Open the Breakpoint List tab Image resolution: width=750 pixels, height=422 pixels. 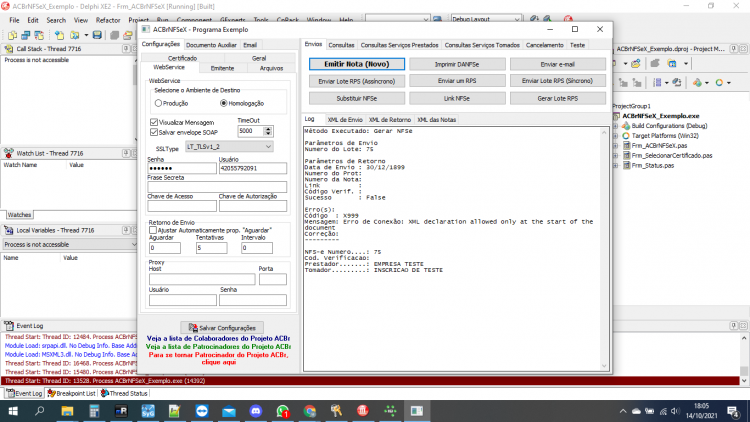72,393
